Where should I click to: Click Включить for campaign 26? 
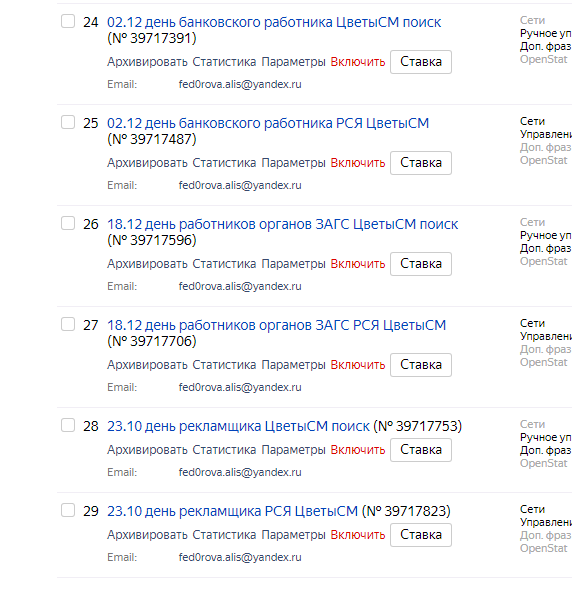[x=358, y=264]
